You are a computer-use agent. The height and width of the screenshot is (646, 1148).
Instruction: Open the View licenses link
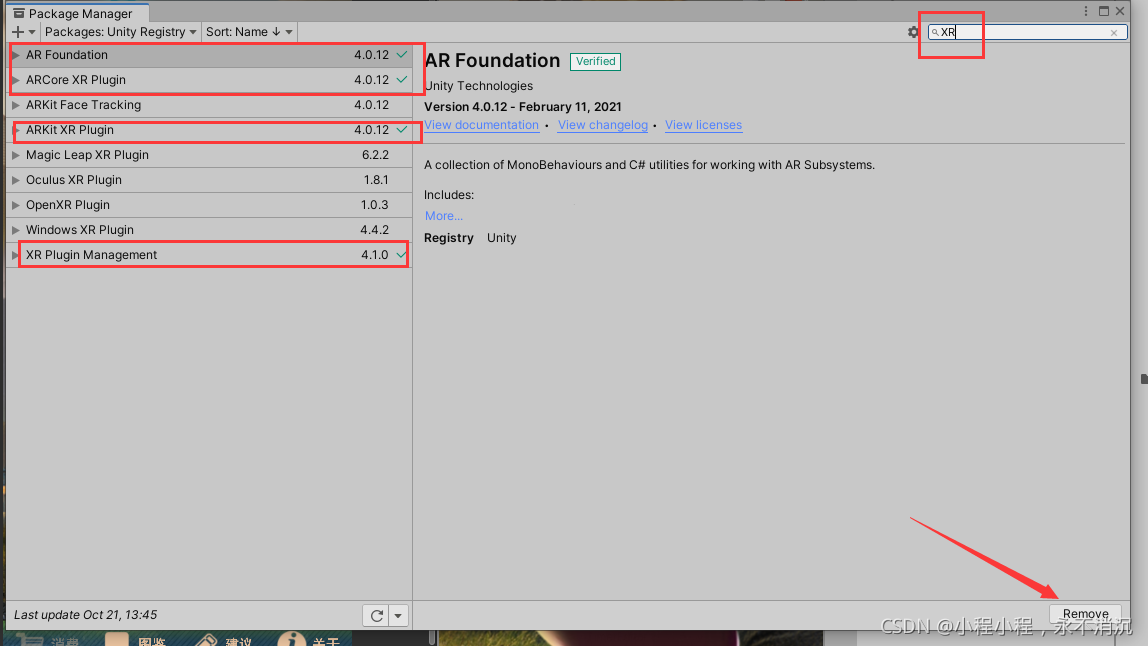click(x=703, y=125)
